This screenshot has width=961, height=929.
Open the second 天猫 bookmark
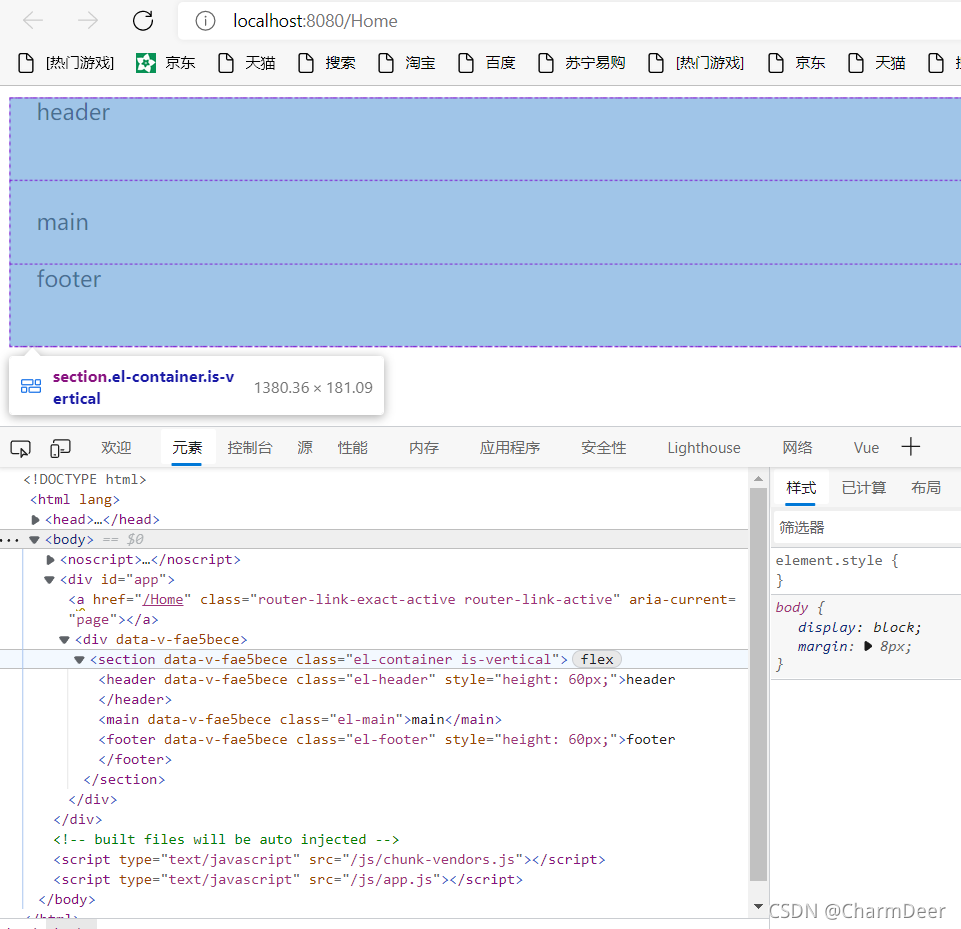876,63
